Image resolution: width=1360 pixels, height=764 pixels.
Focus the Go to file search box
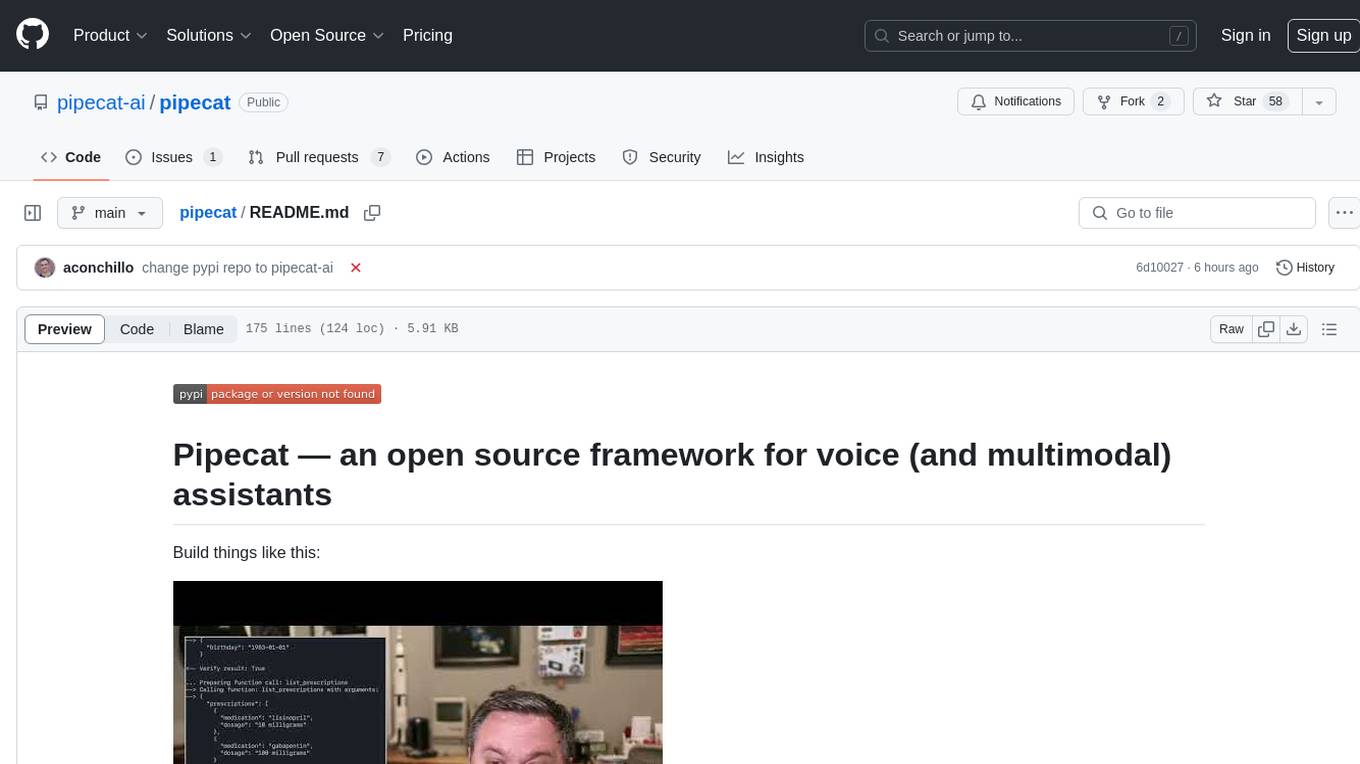(x=1197, y=213)
